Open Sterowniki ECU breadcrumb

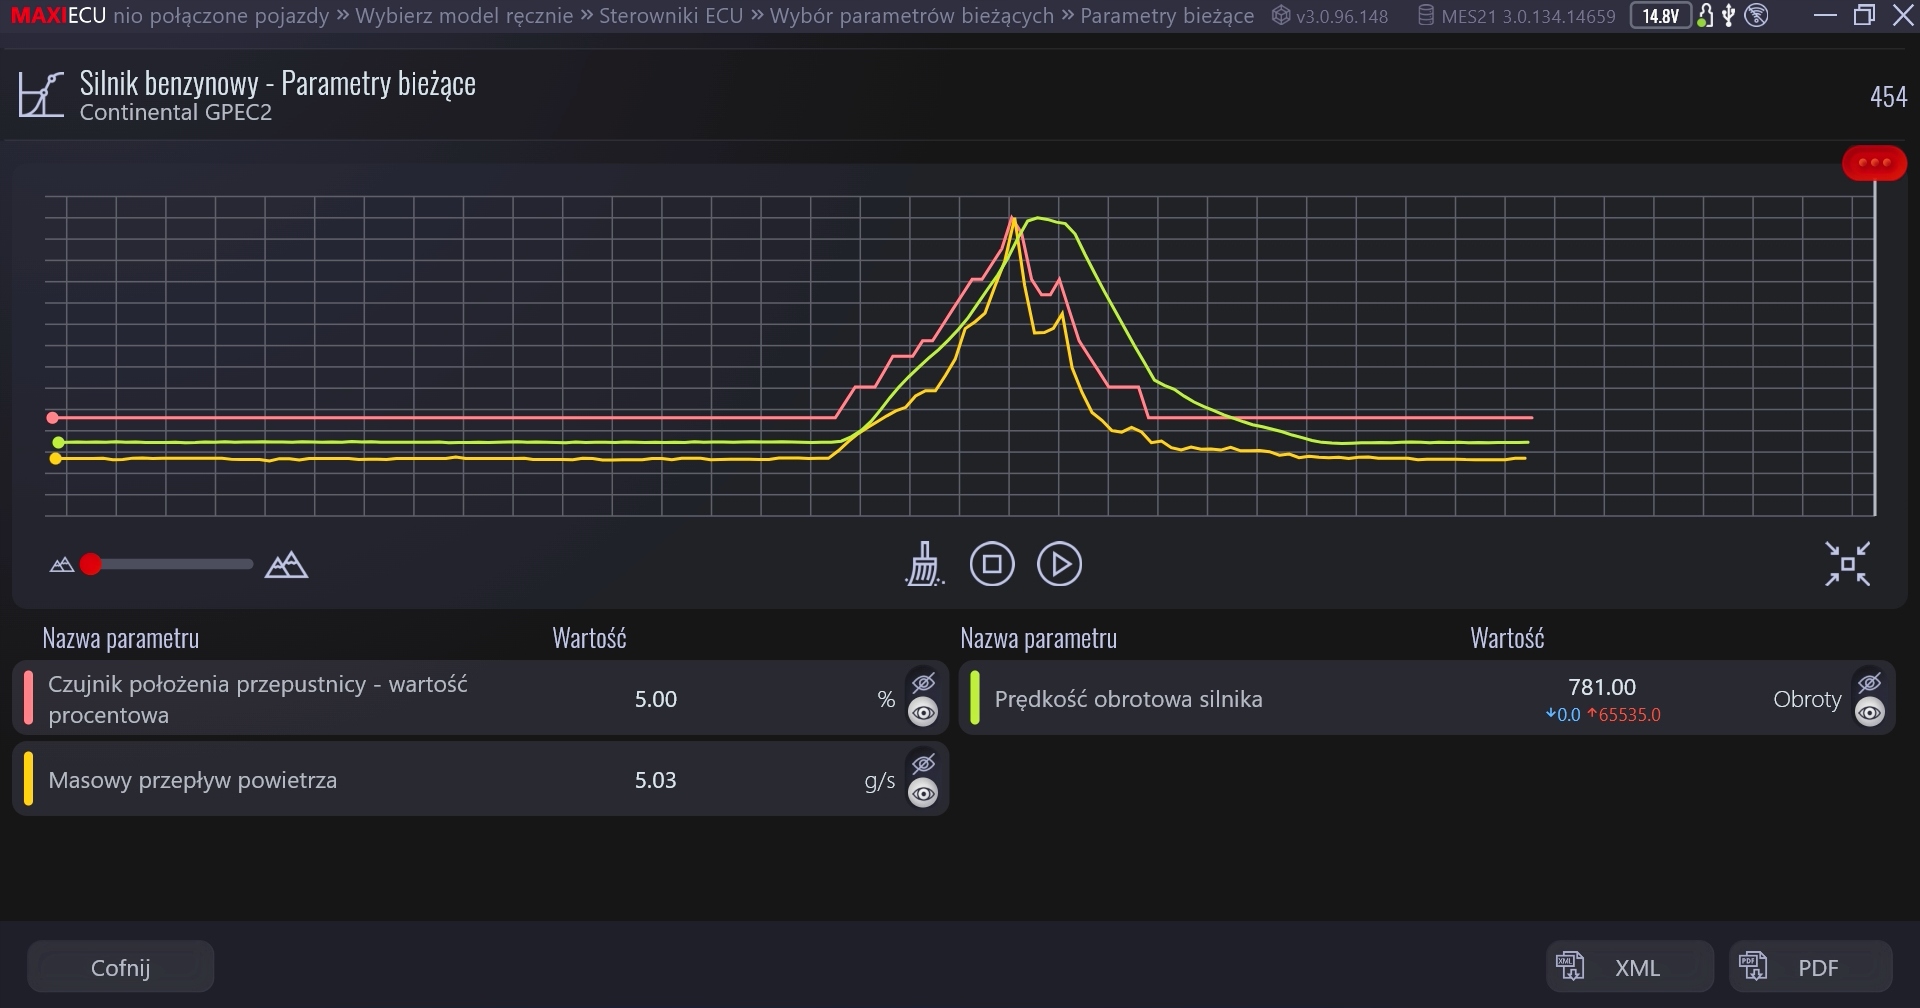click(x=670, y=16)
